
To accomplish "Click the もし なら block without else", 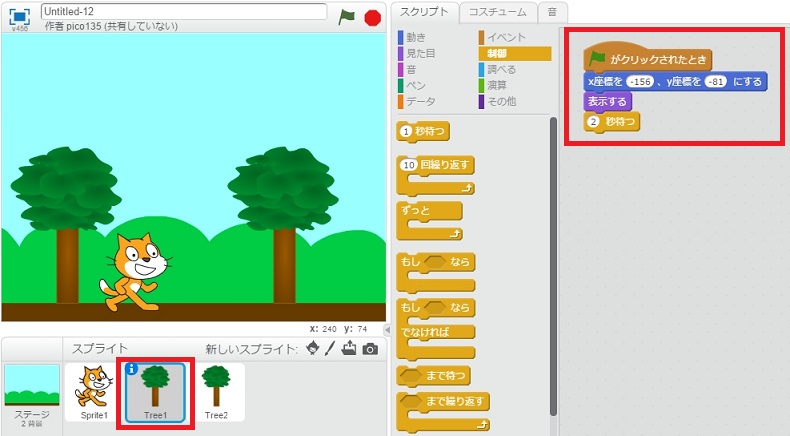I will (x=436, y=272).
